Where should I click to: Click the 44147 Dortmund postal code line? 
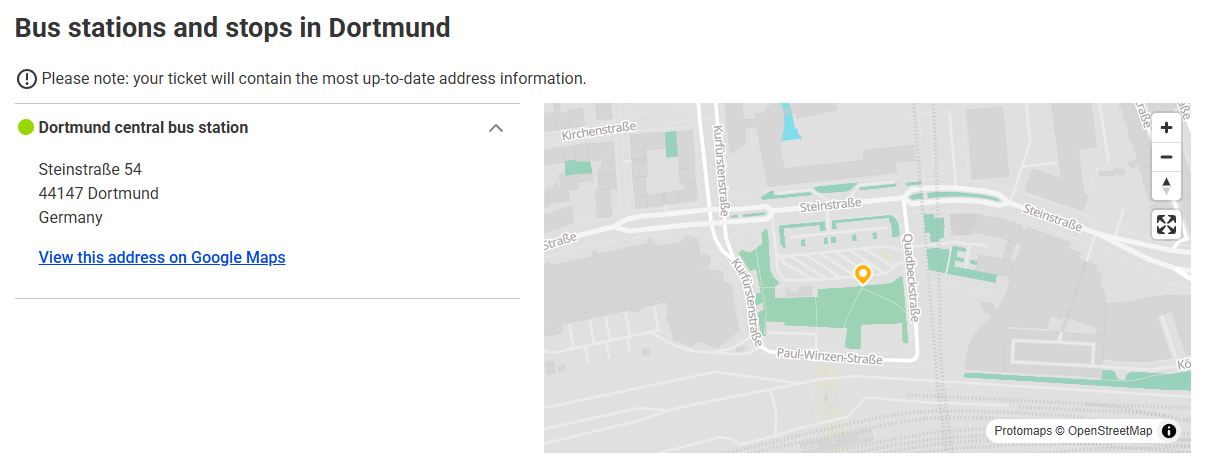coord(98,193)
